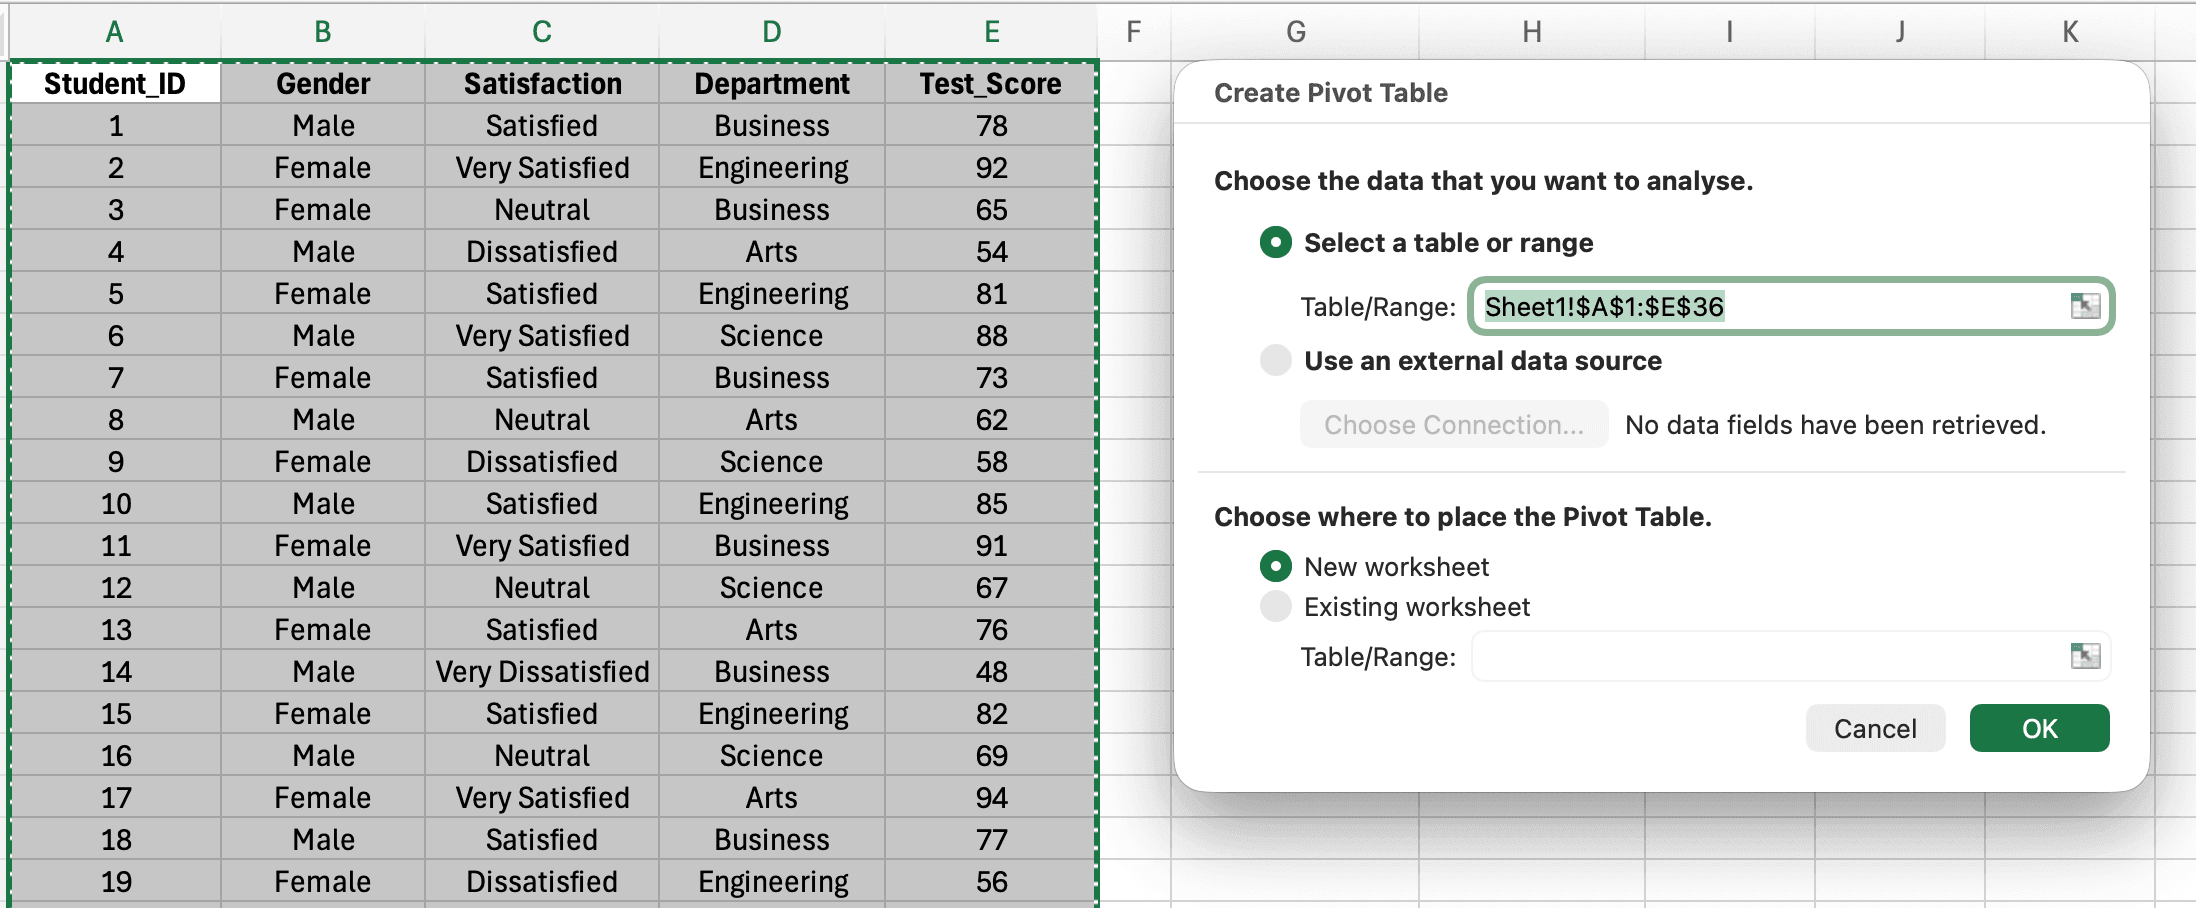Image resolution: width=2196 pixels, height=908 pixels.
Task: Confirm pivot table creation with OK
Action: [2038, 728]
